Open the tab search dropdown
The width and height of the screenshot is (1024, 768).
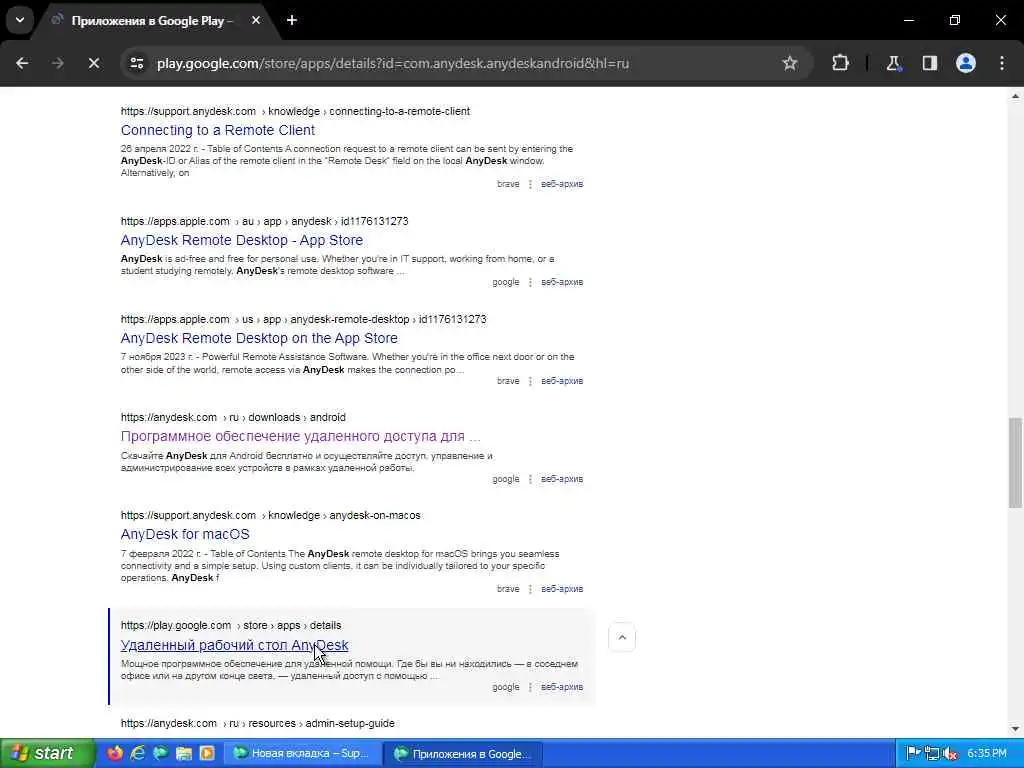point(20,20)
